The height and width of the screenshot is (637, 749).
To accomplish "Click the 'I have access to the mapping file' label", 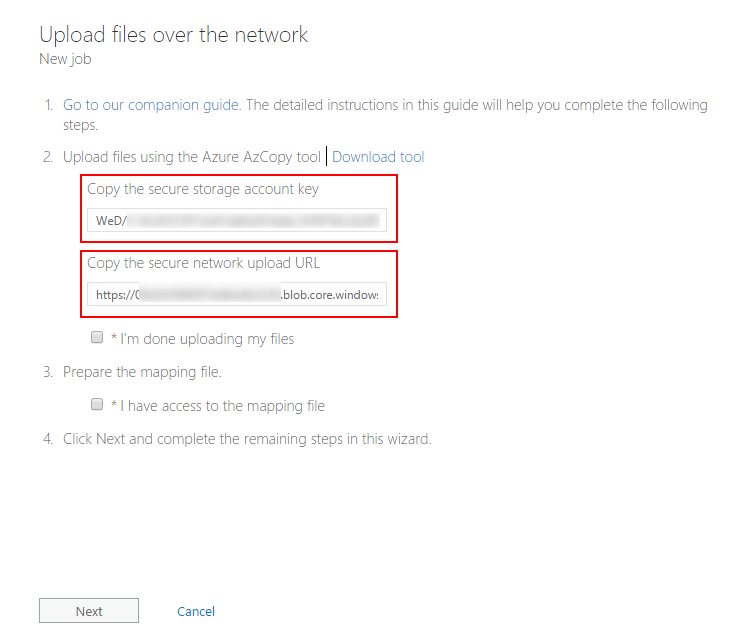I will [x=218, y=406].
